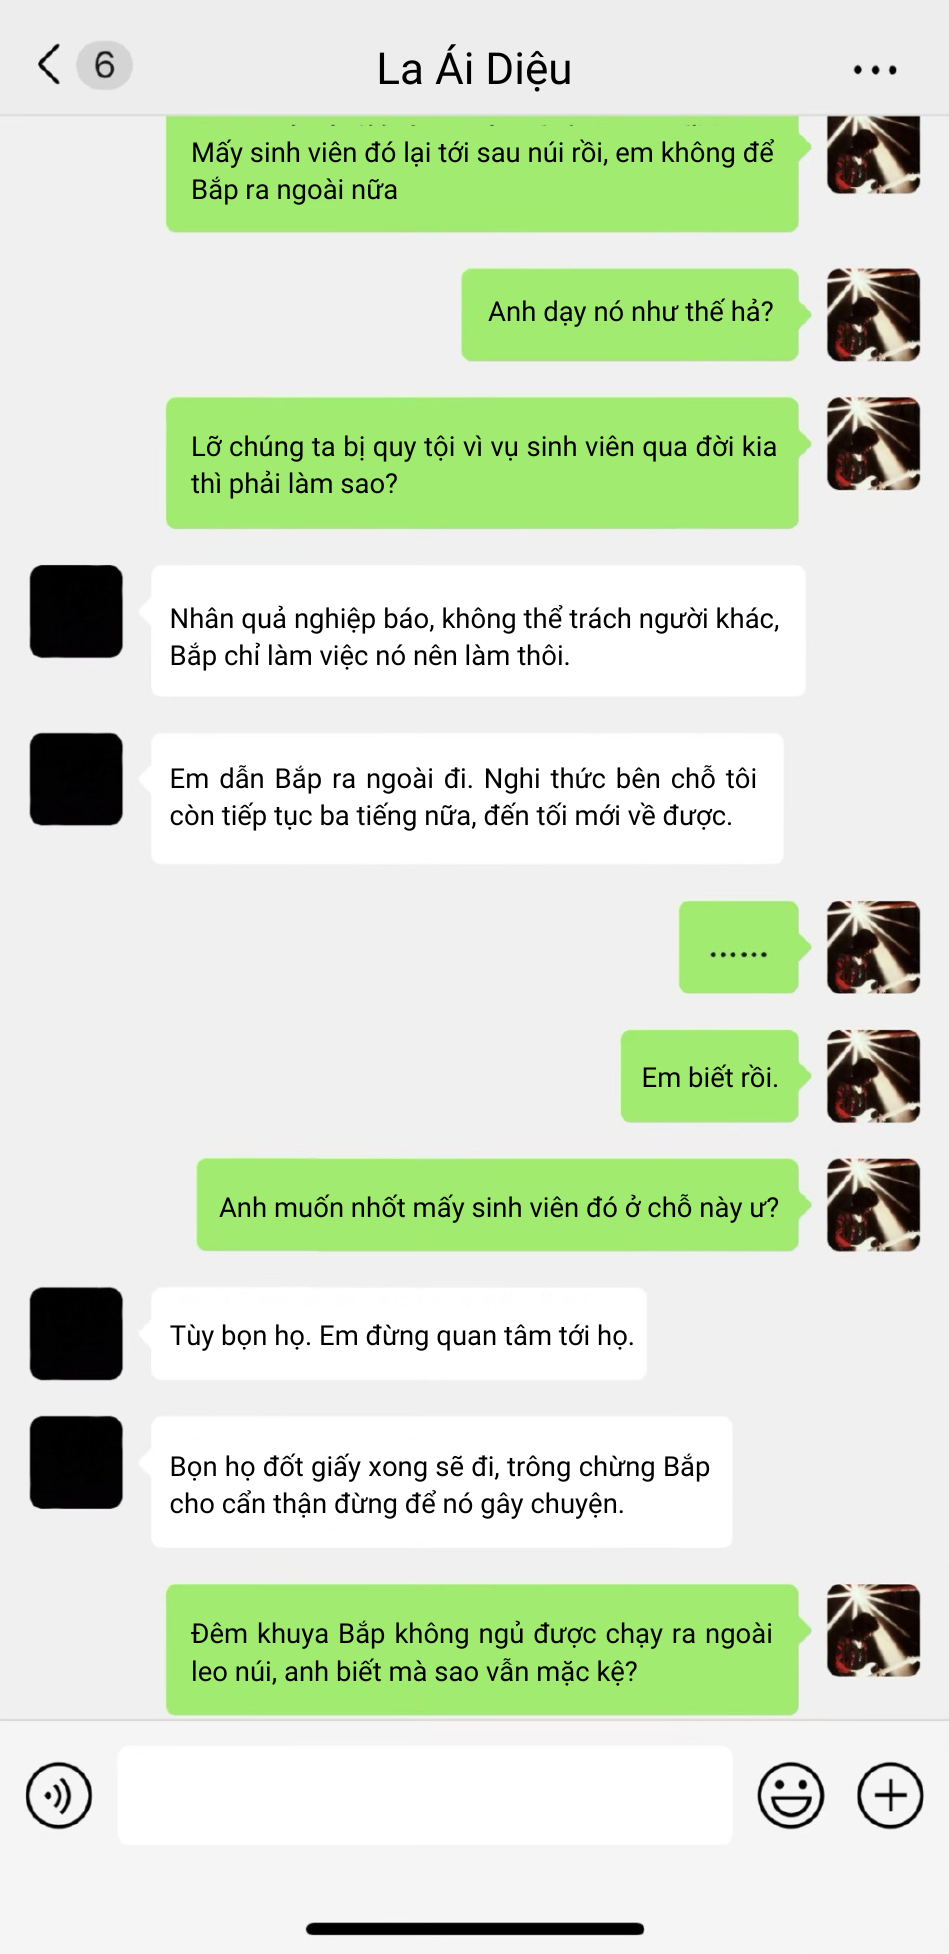Select message 'Lỡ chúng ta bị quy tội'
Viewport: 949px width, 1954px height.
[x=482, y=463]
